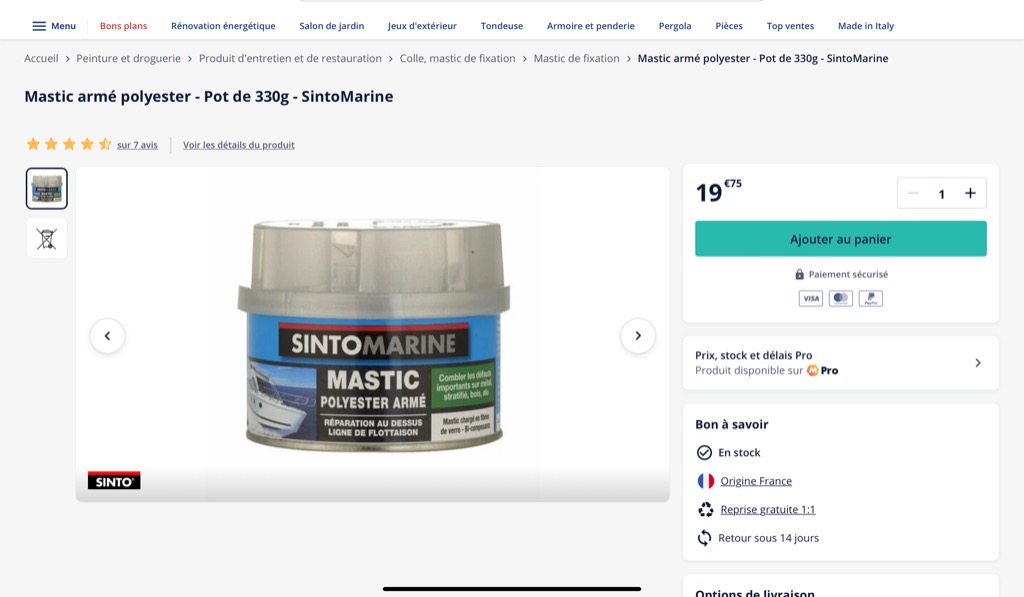Open the Origine France link

(756, 481)
